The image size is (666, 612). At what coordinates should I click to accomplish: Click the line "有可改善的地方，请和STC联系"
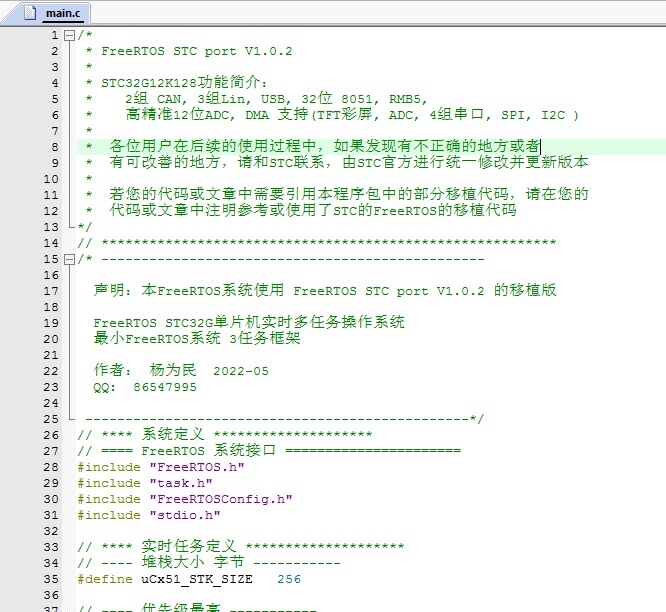pos(349,162)
